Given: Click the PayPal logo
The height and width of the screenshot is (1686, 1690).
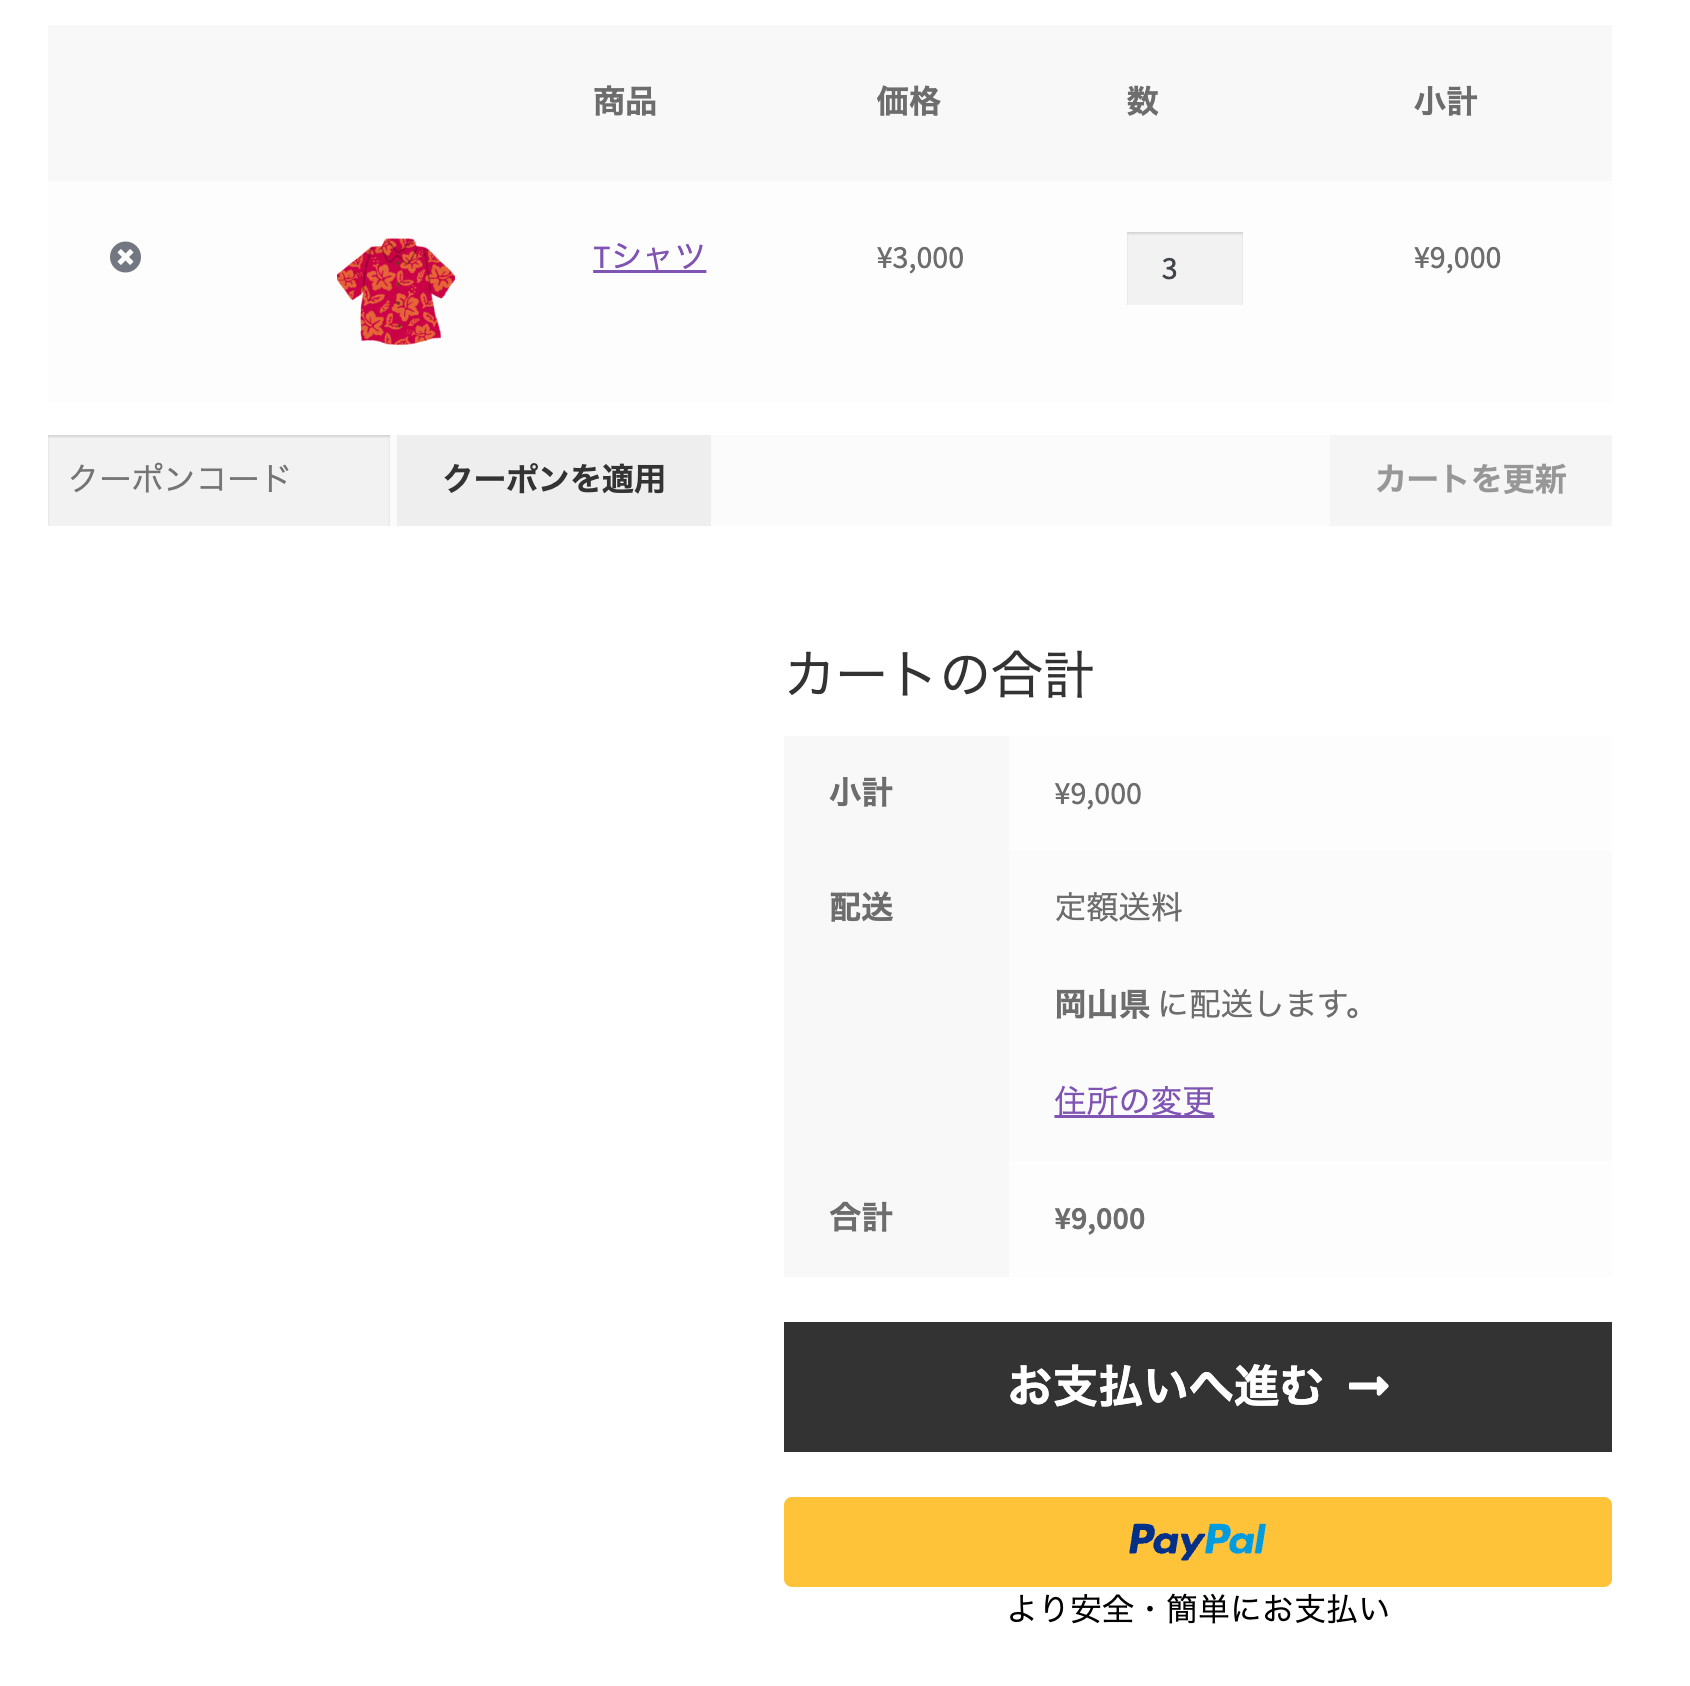Looking at the screenshot, I should pos(1197,1541).
